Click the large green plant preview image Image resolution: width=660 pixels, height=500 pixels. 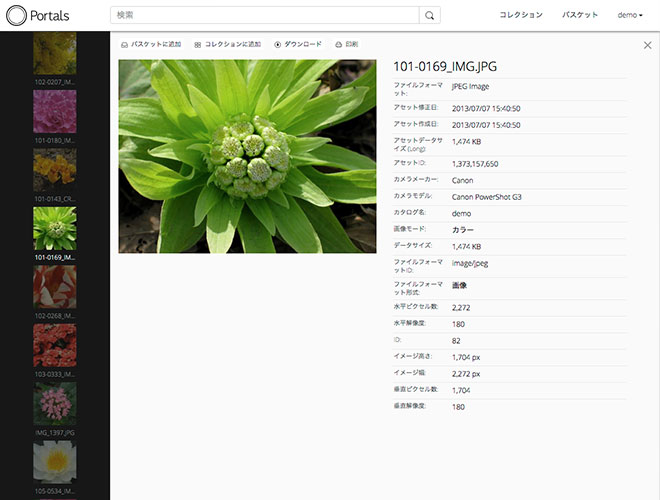click(248, 156)
